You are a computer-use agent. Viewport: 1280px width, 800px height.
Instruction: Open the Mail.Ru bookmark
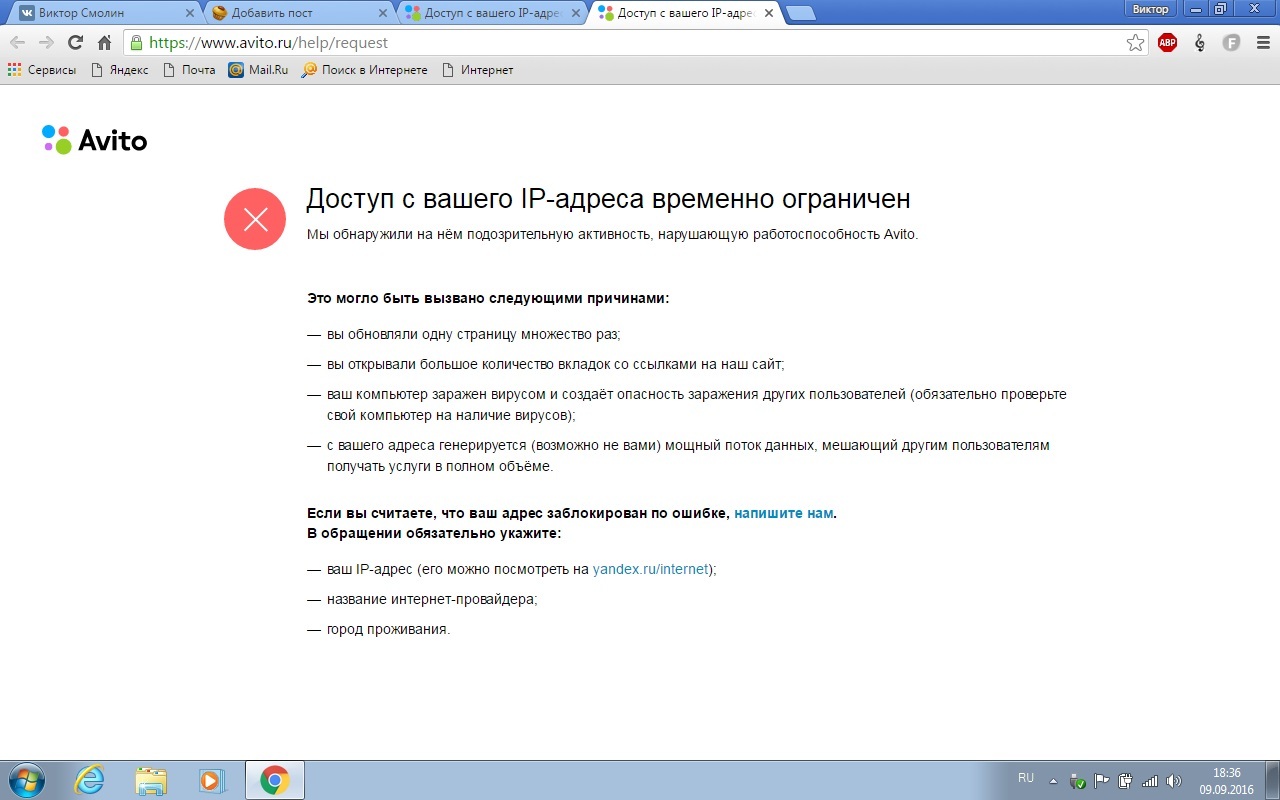(258, 70)
